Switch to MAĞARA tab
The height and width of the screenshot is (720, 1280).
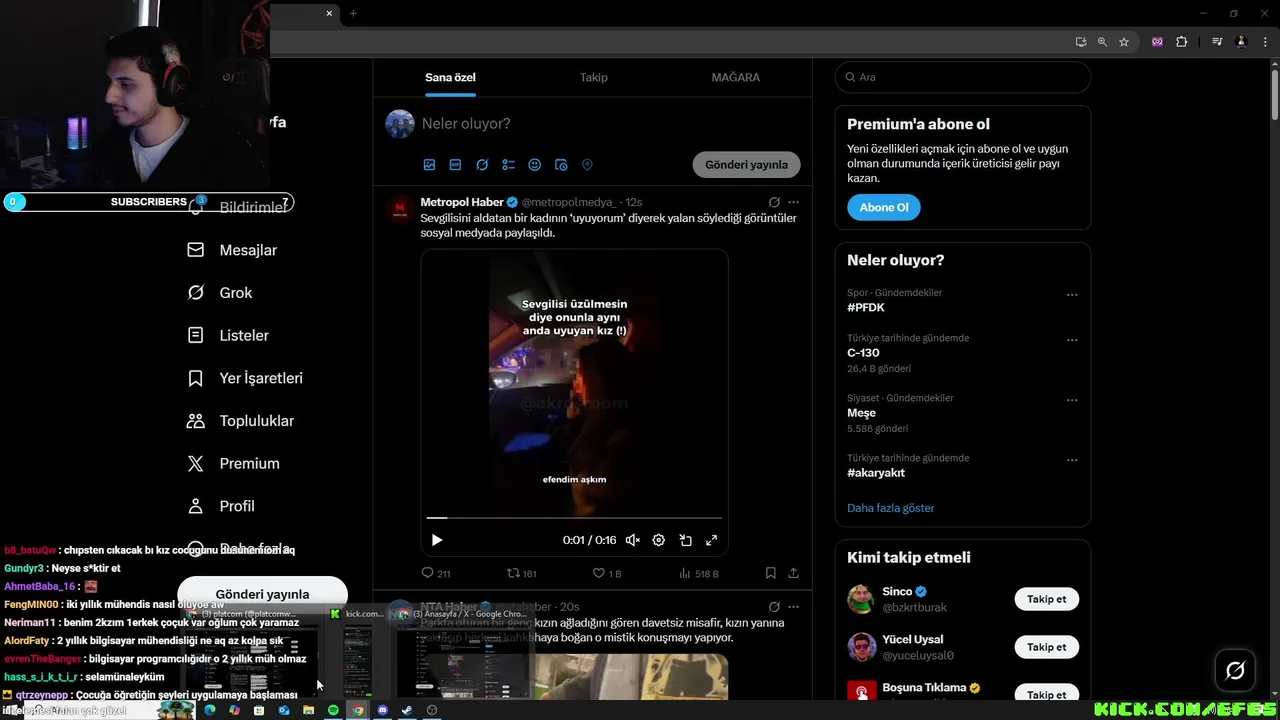click(736, 77)
